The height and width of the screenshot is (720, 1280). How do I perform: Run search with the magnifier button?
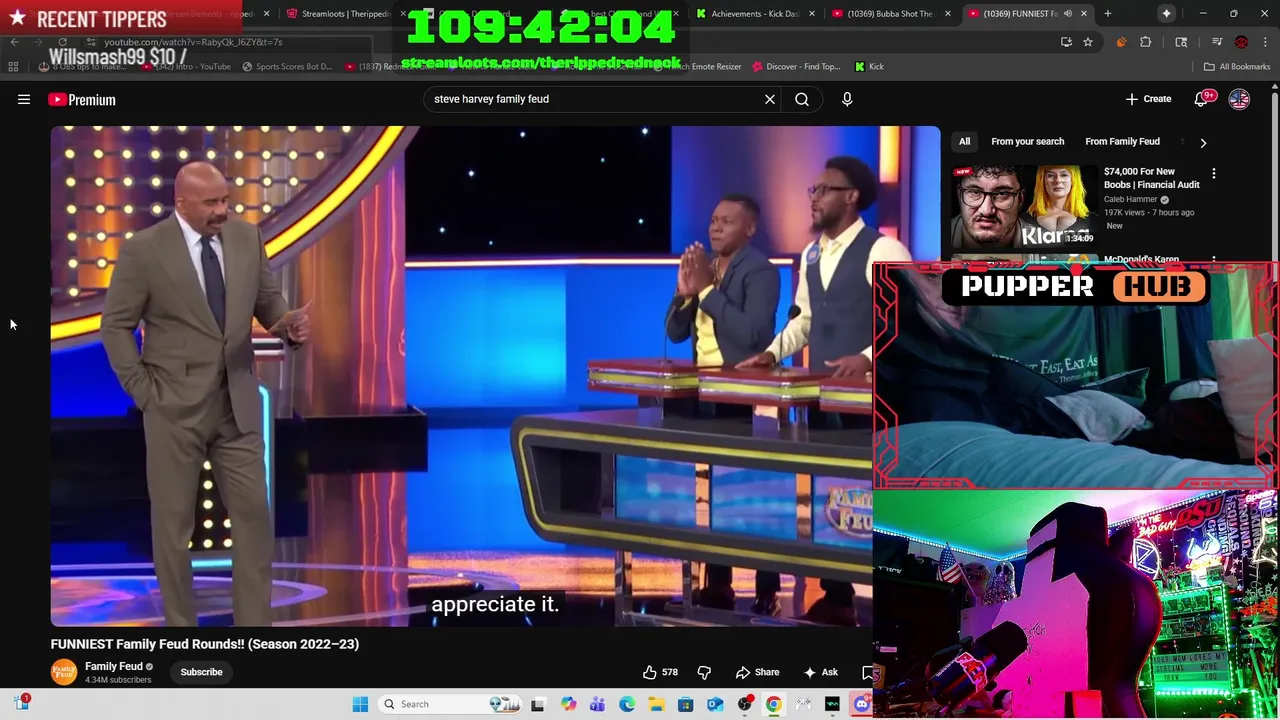[802, 99]
